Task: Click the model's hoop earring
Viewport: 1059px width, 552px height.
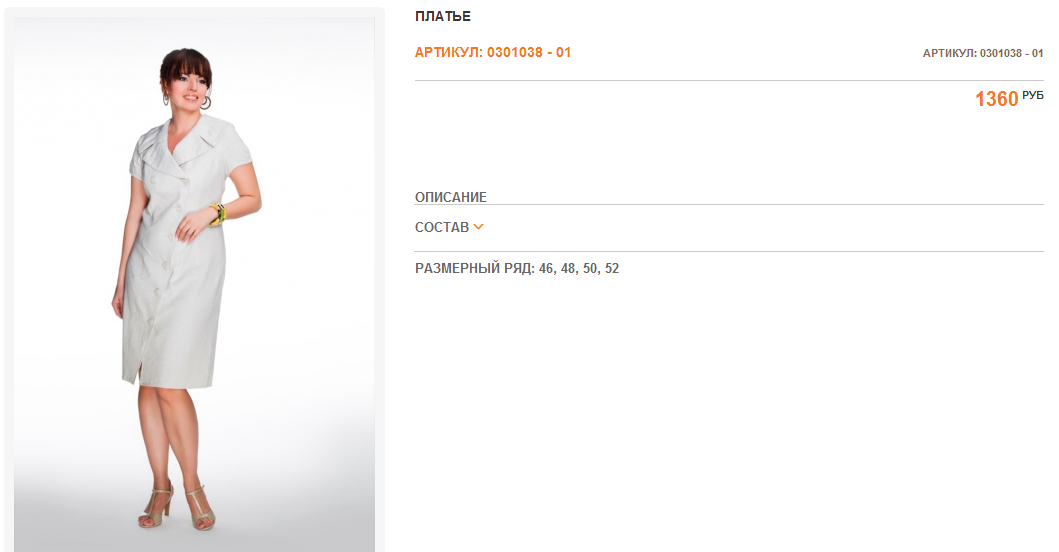Action: [205, 103]
